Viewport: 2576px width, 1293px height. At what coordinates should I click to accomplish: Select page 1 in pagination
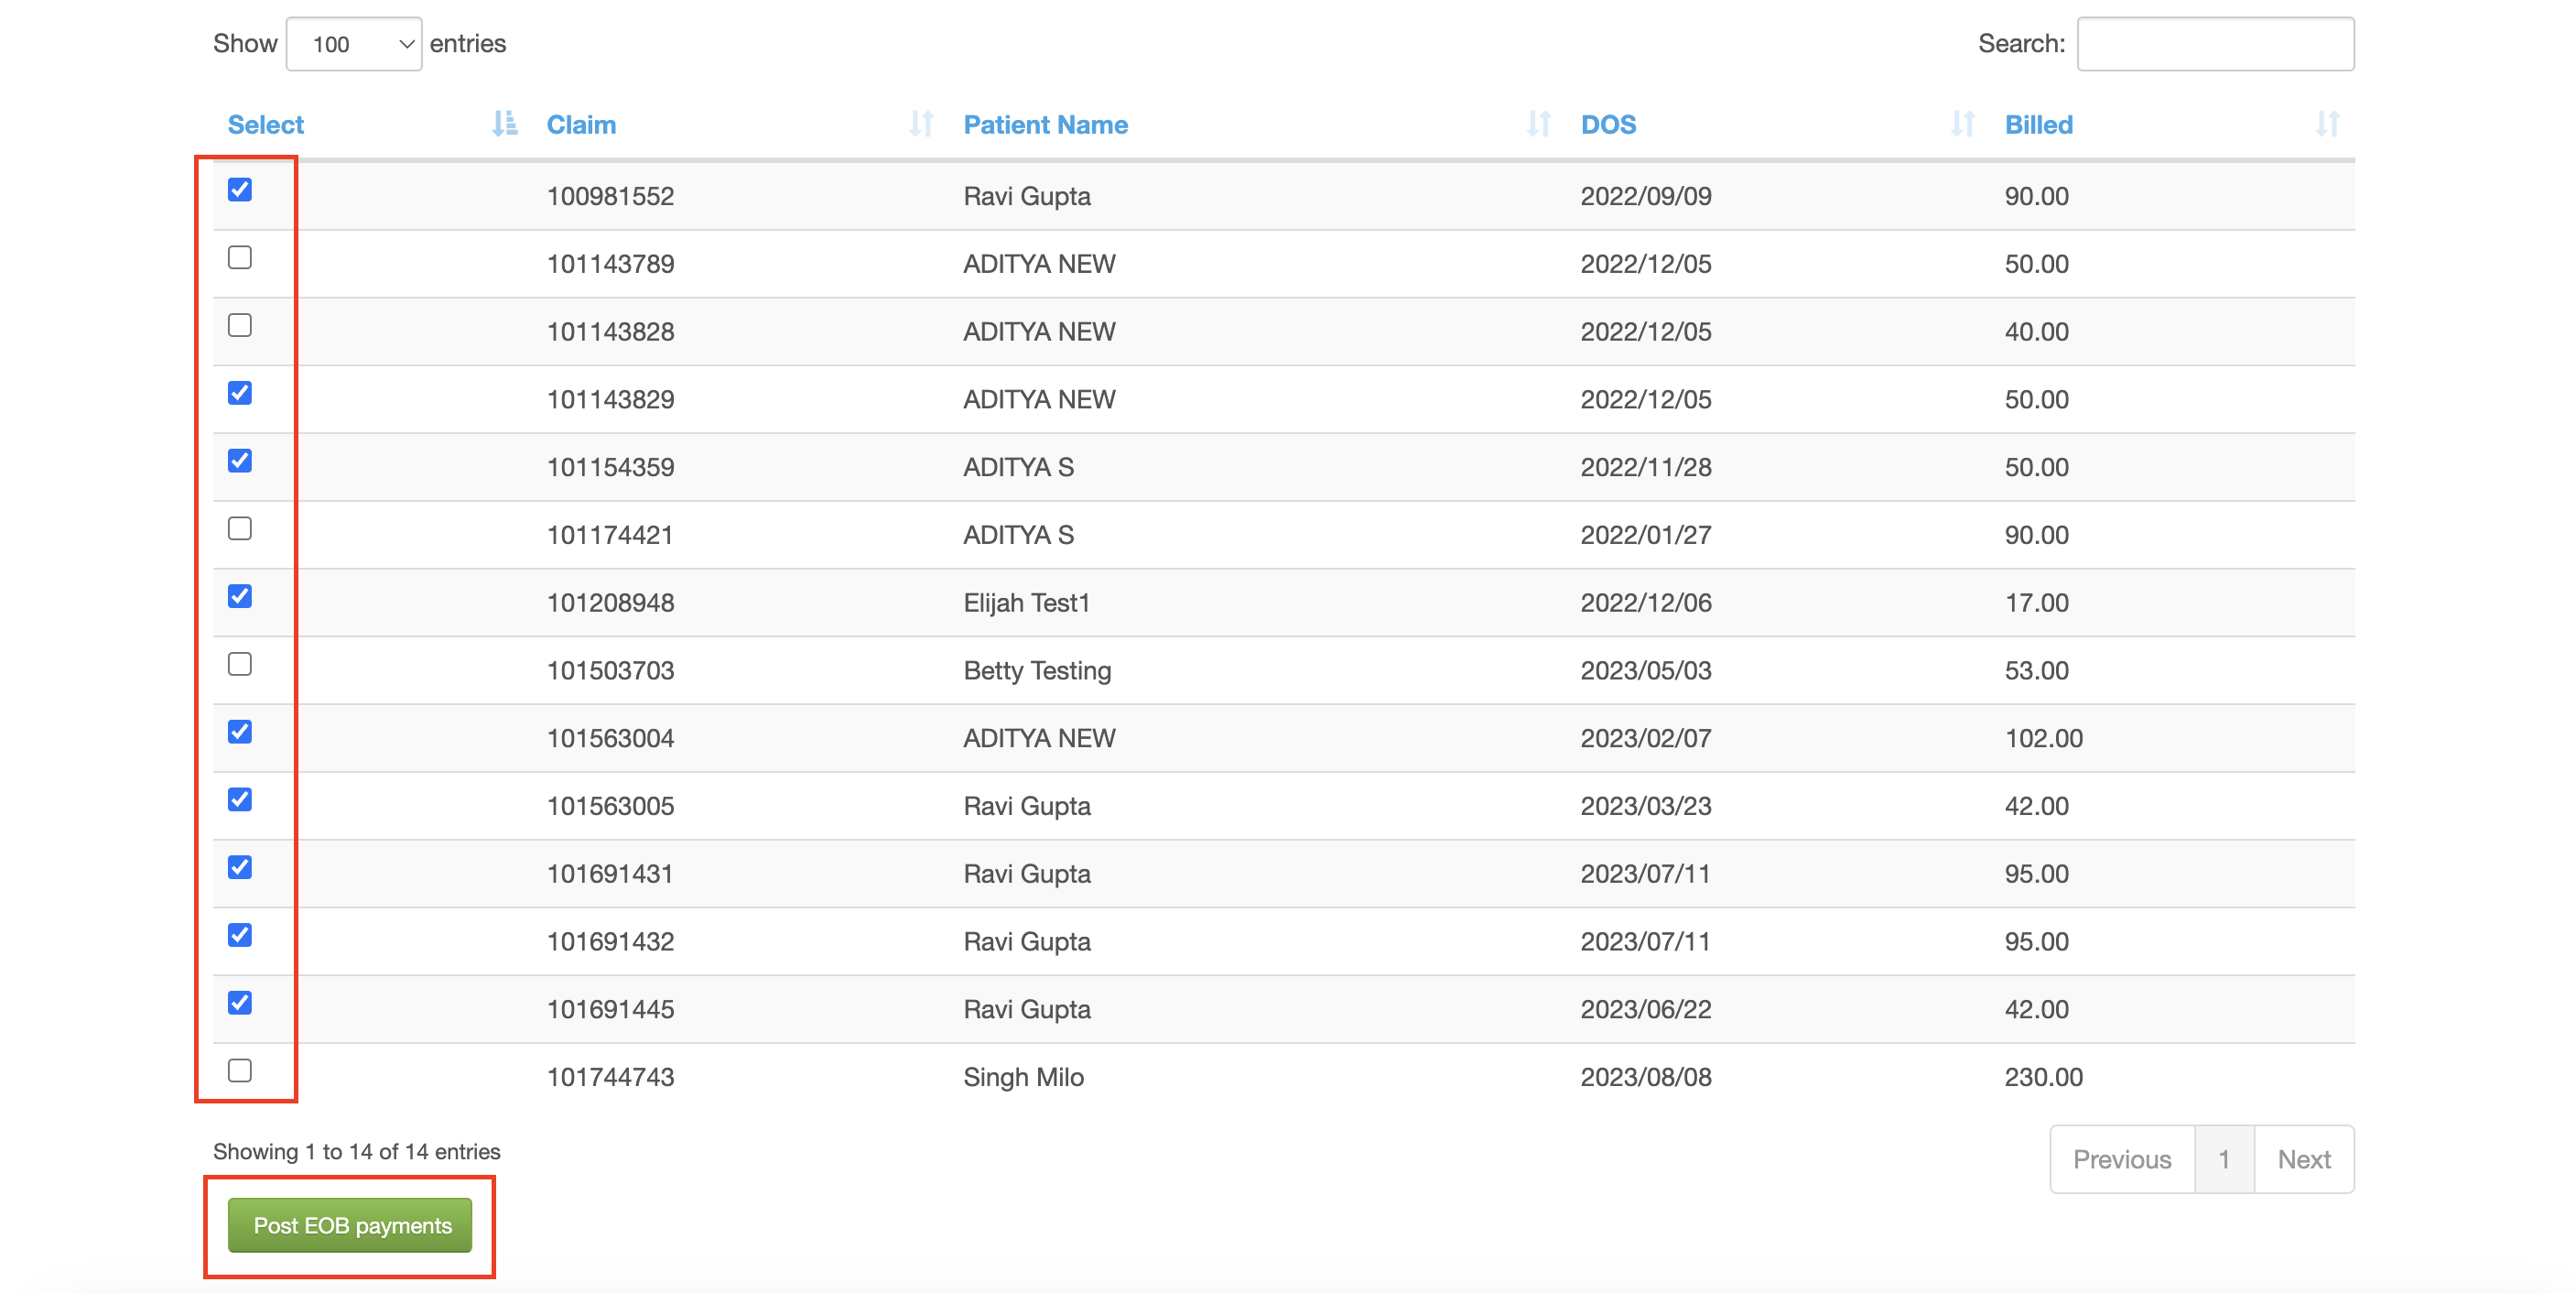coord(2224,1160)
